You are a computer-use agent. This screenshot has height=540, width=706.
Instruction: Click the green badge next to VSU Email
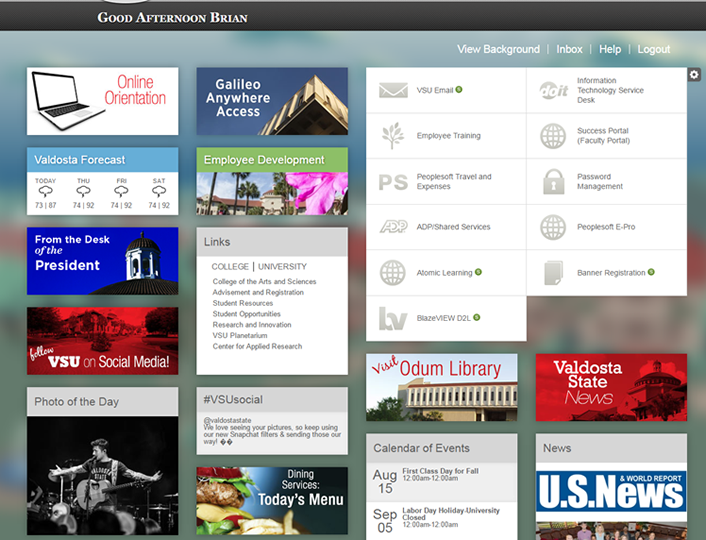459,89
